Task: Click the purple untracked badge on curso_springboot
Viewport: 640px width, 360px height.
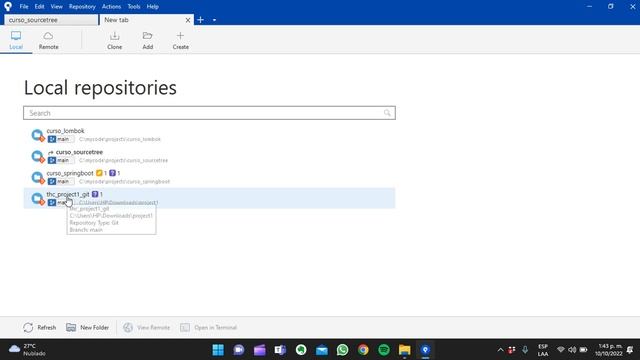Action: point(114,173)
